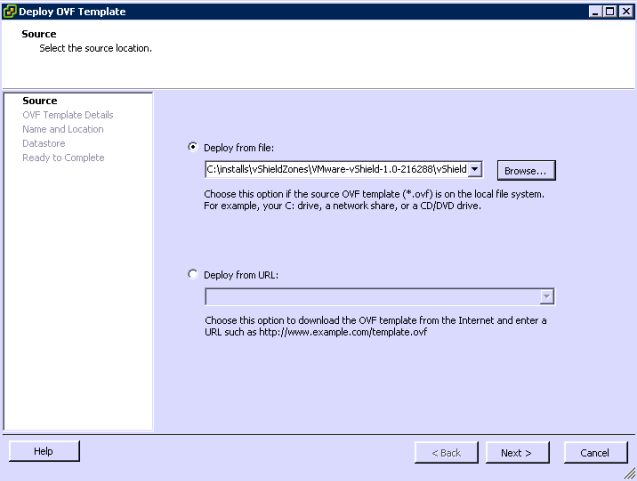Screen dimensions: 637x481
Task: Go to the Source step in sidebar
Action: pyautogui.click(x=40, y=101)
